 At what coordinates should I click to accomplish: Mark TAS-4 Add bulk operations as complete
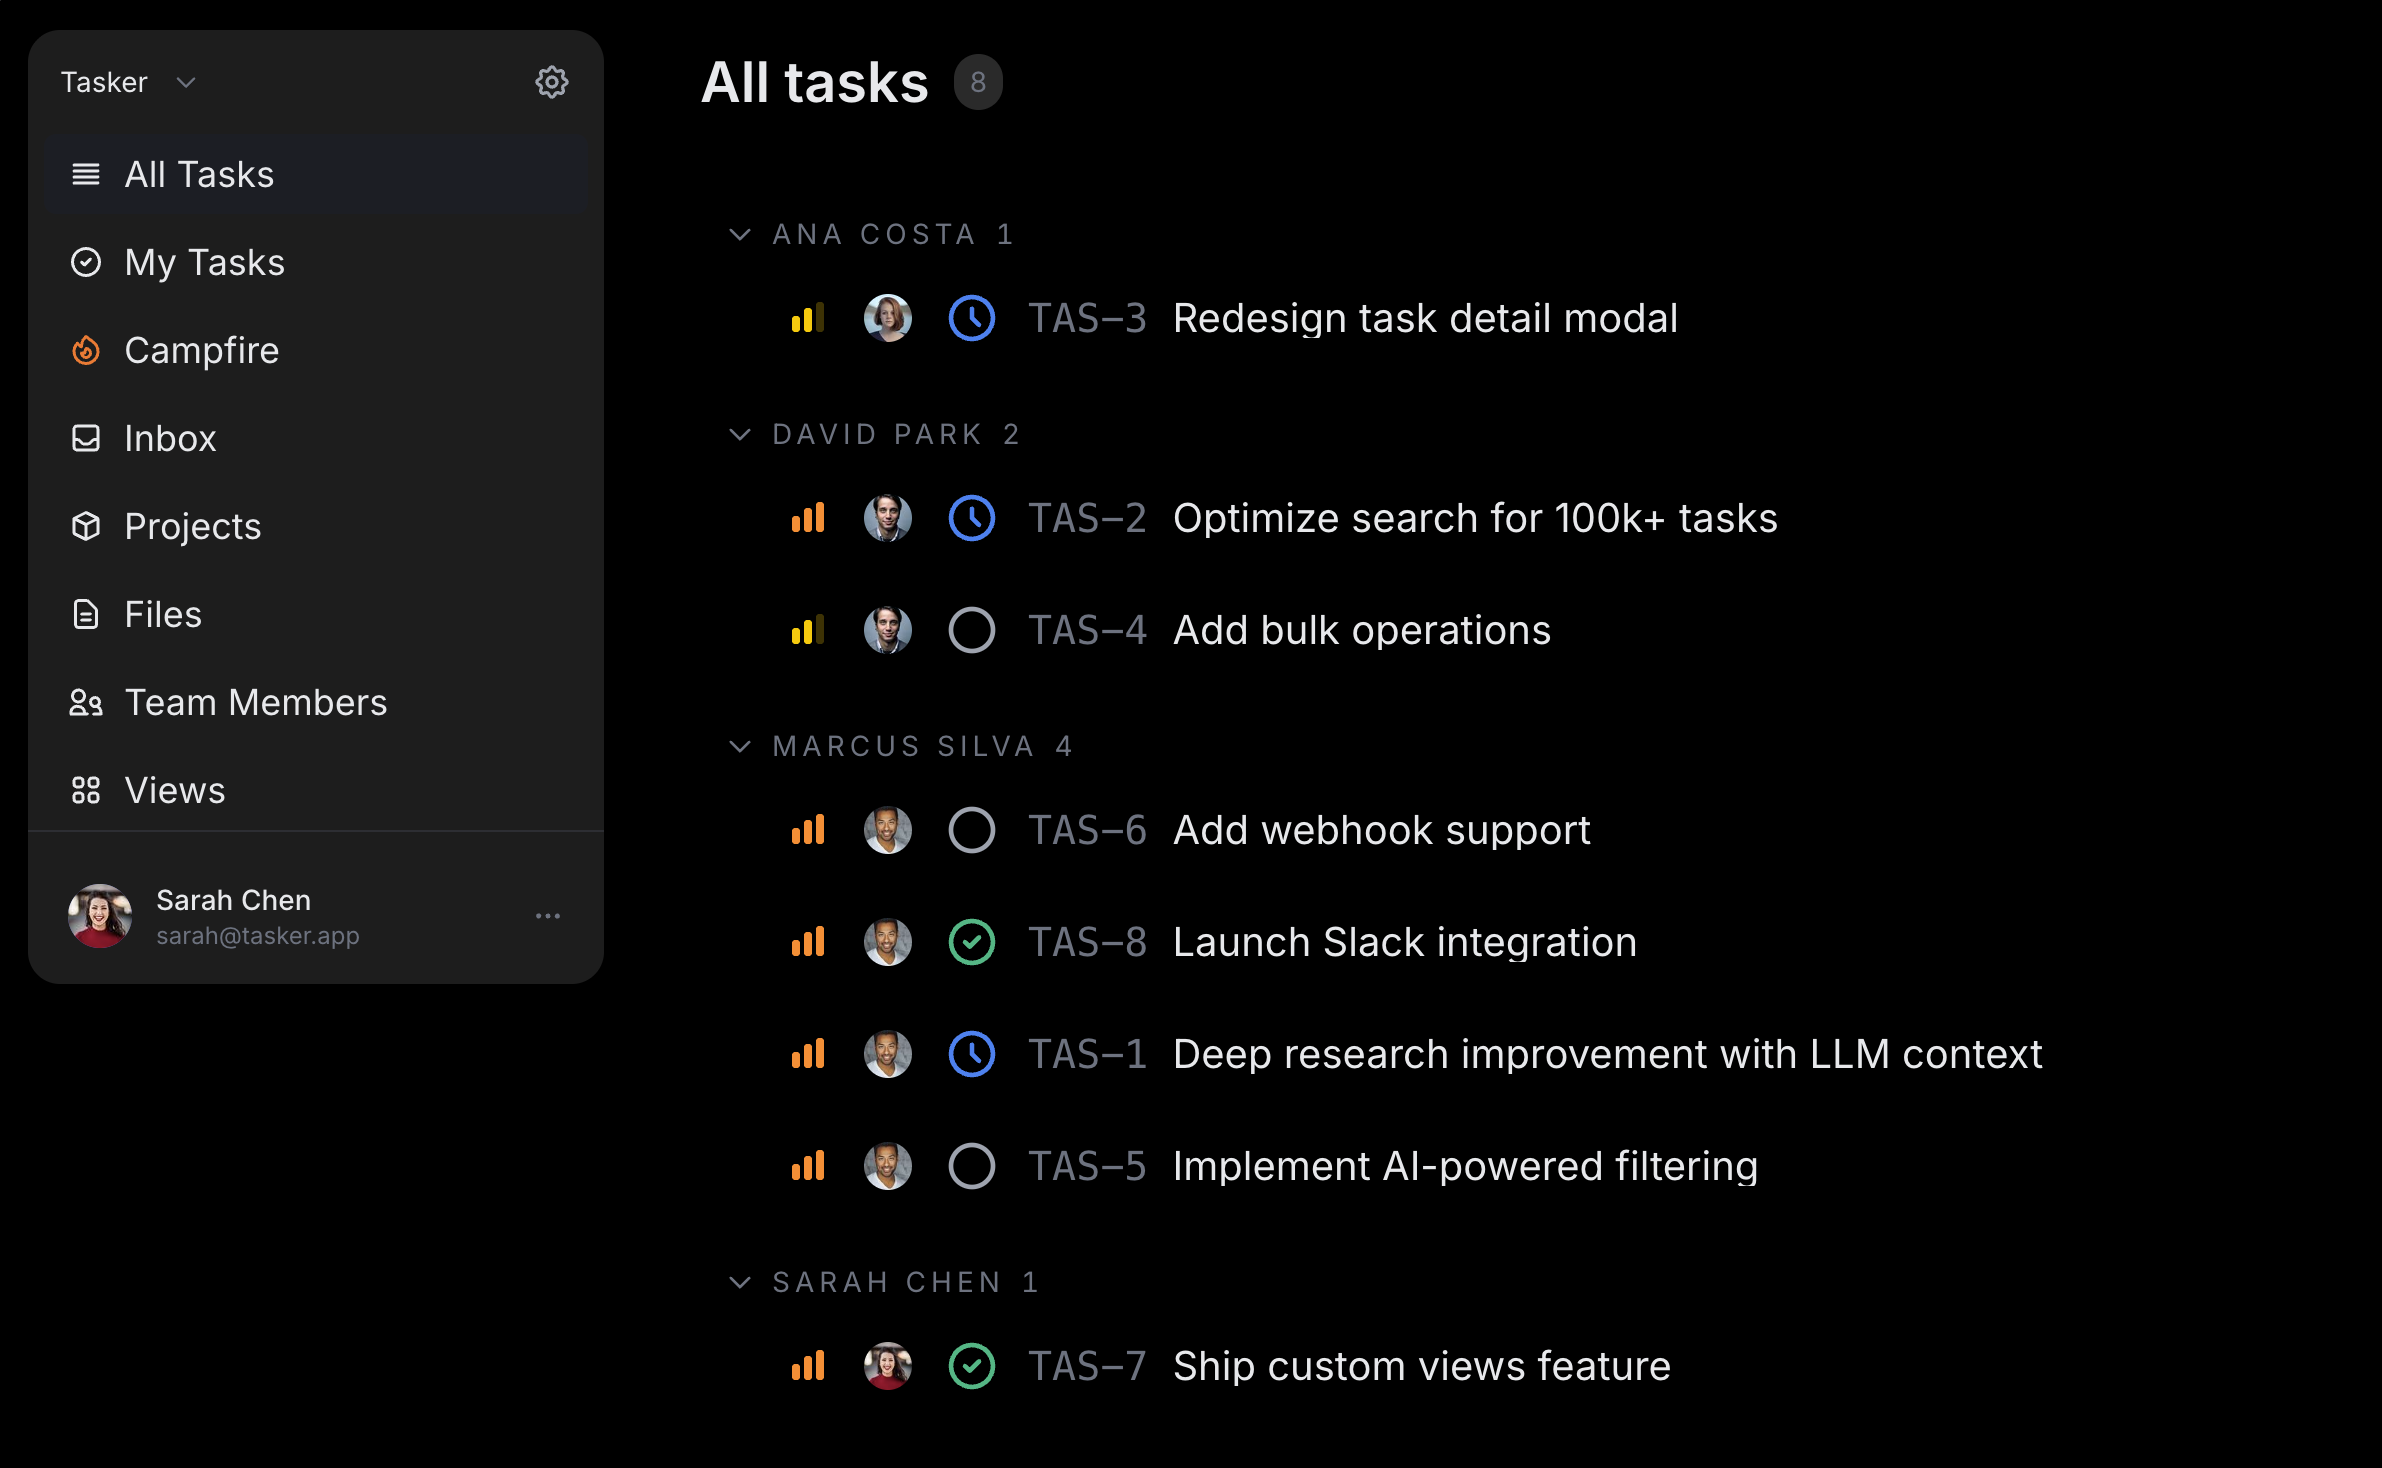point(971,630)
